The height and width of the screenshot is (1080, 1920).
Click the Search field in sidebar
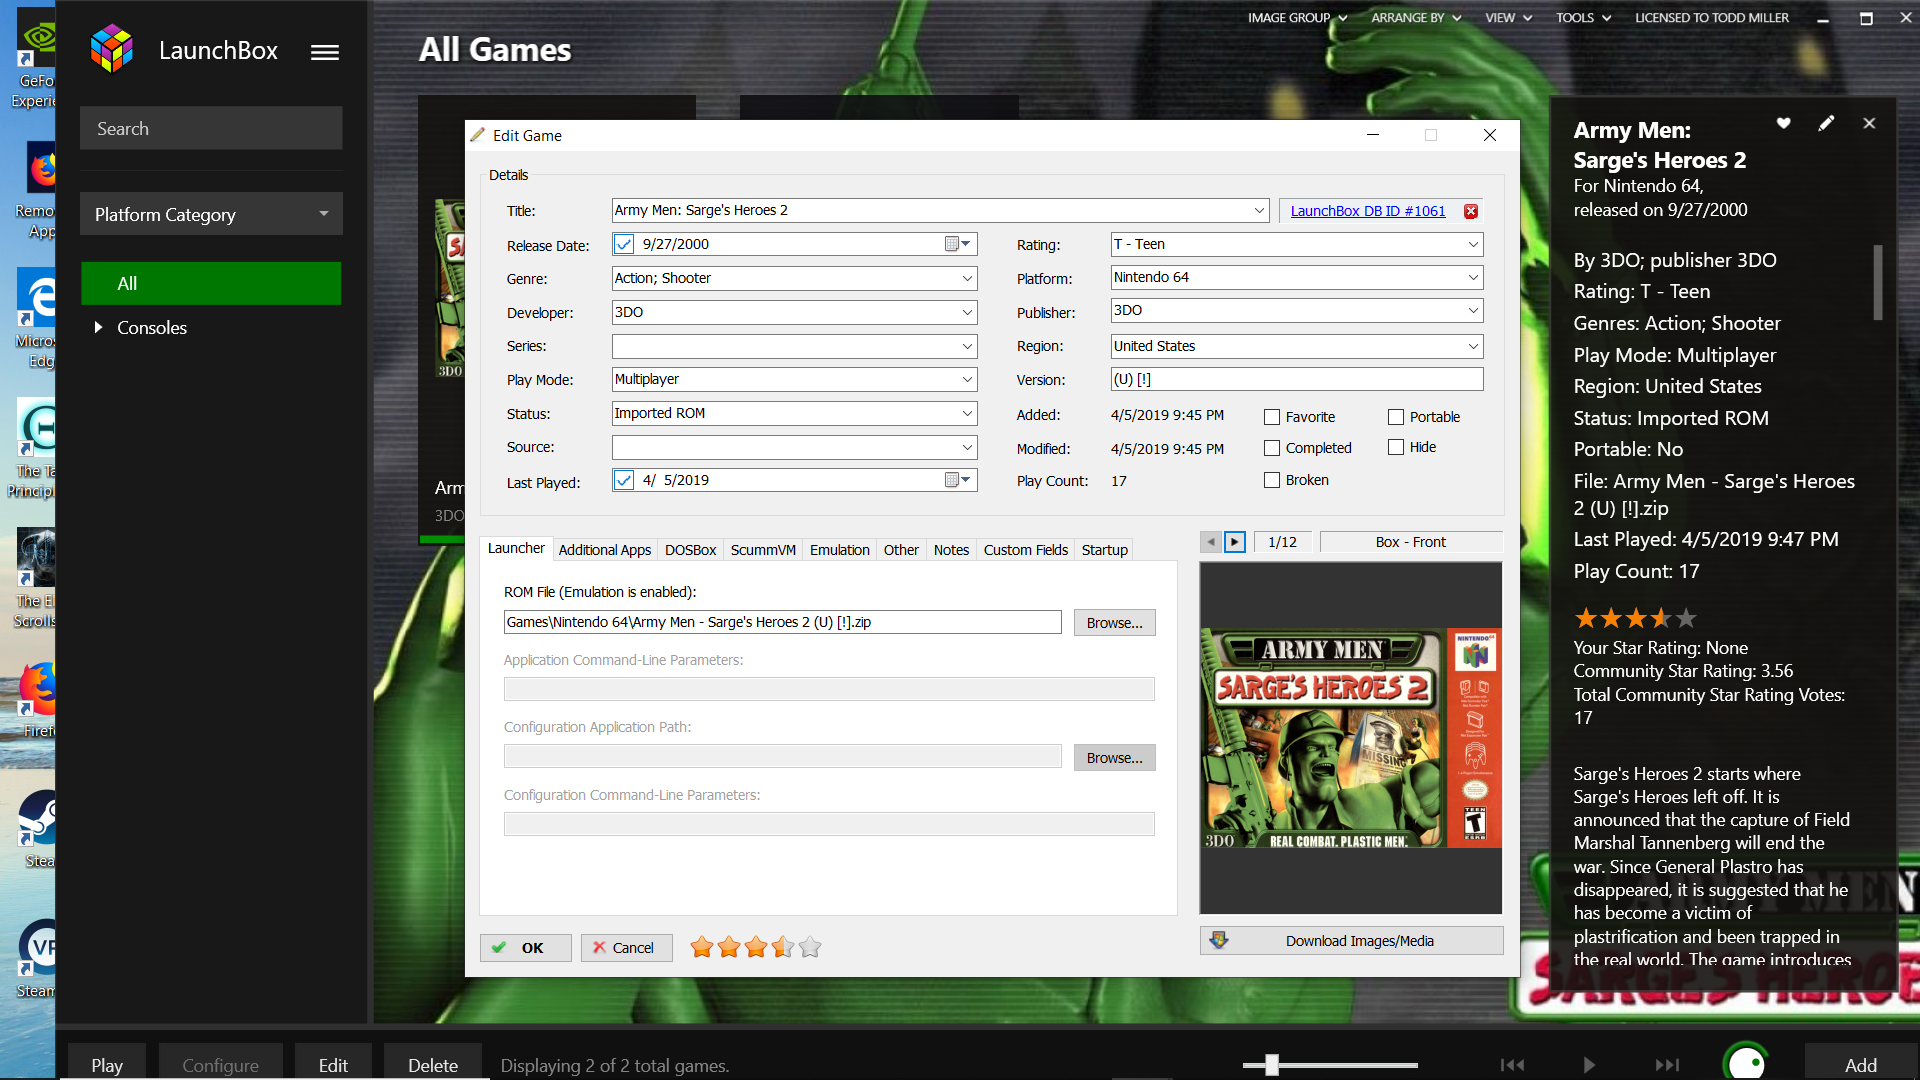(x=211, y=129)
